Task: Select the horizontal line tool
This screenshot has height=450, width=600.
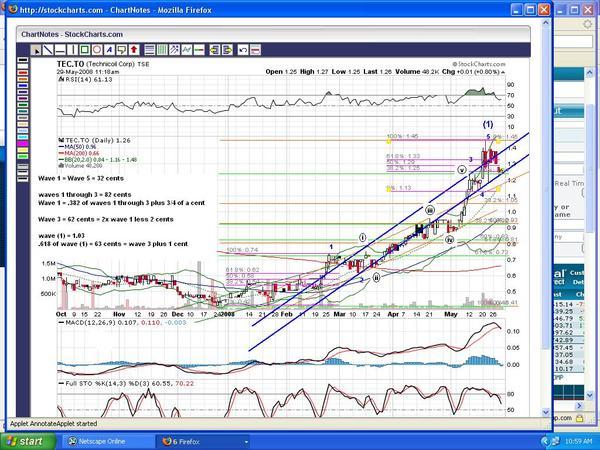Action: [x=60, y=50]
